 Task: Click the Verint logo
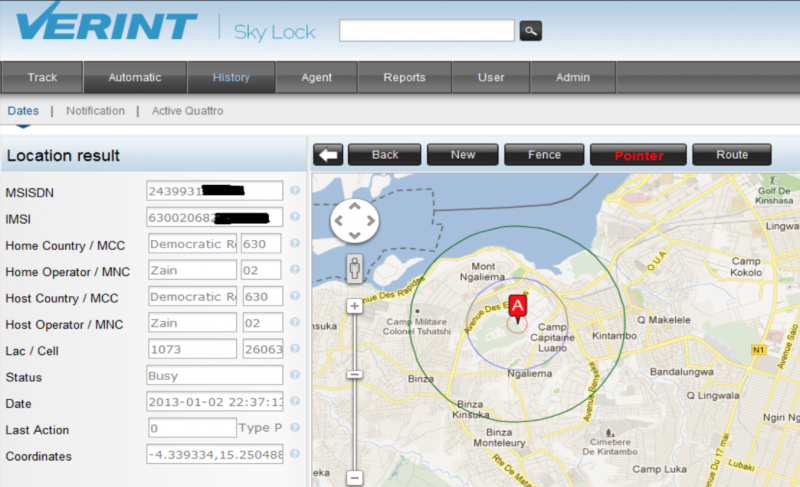[x=106, y=23]
